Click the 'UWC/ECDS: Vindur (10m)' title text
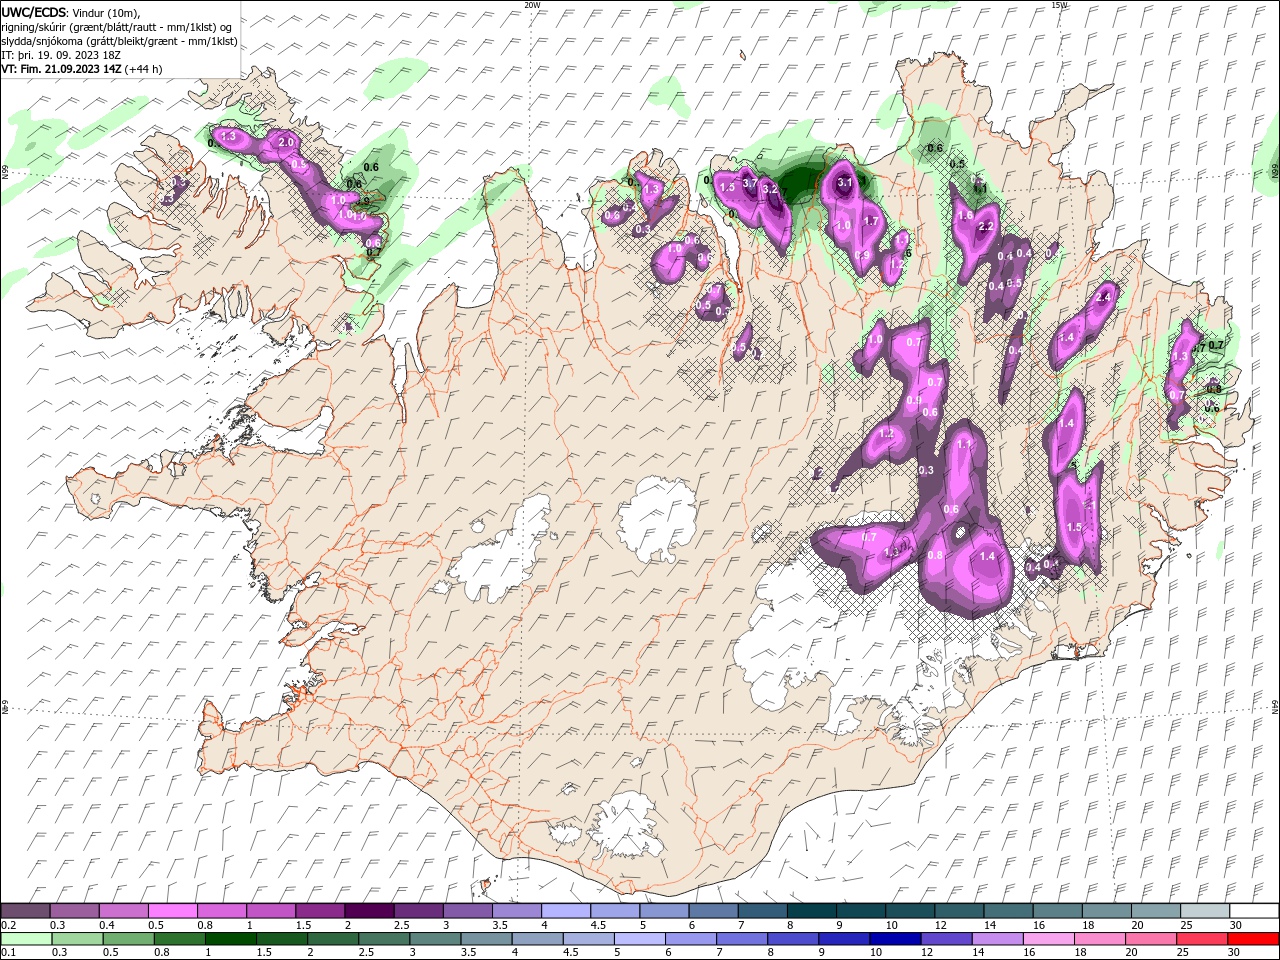Image resolution: width=1280 pixels, height=960 pixels. coord(71,12)
